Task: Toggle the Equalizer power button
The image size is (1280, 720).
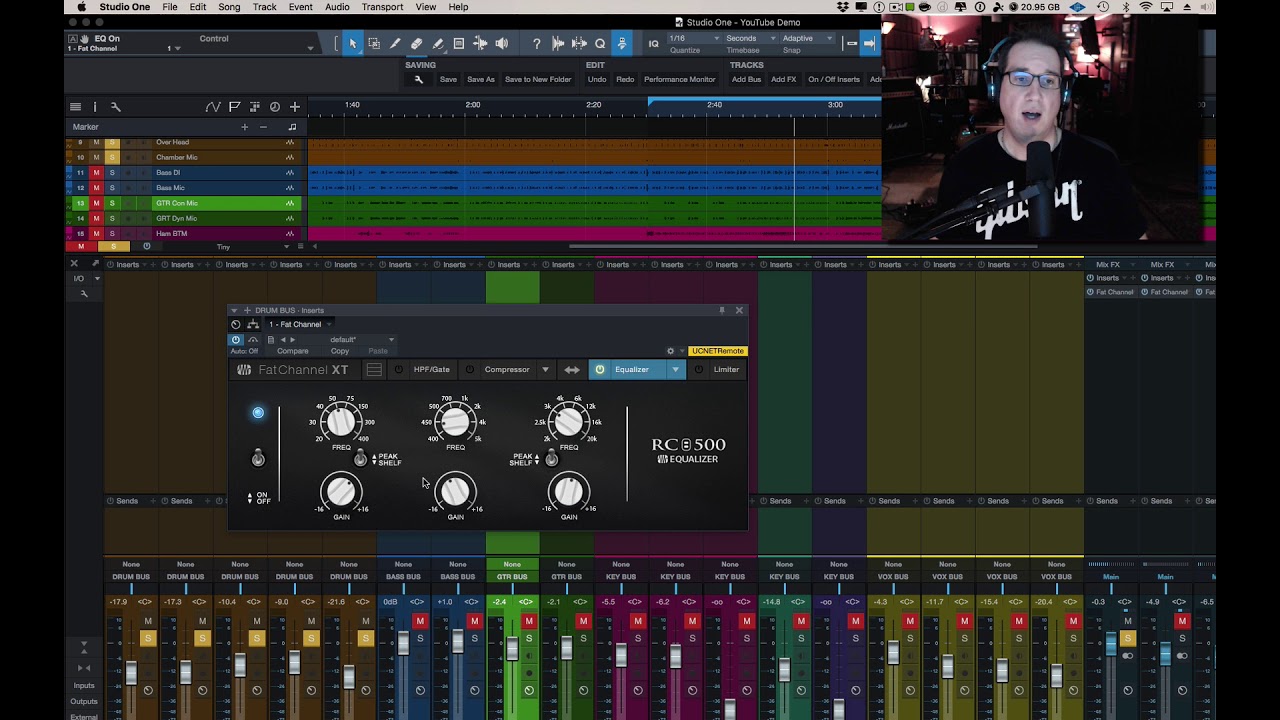Action: click(600, 370)
